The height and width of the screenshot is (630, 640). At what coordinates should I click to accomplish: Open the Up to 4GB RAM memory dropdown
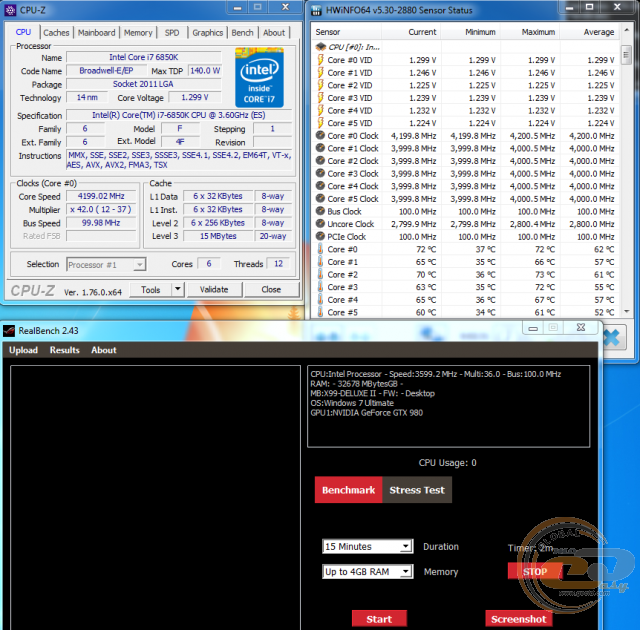pos(405,572)
